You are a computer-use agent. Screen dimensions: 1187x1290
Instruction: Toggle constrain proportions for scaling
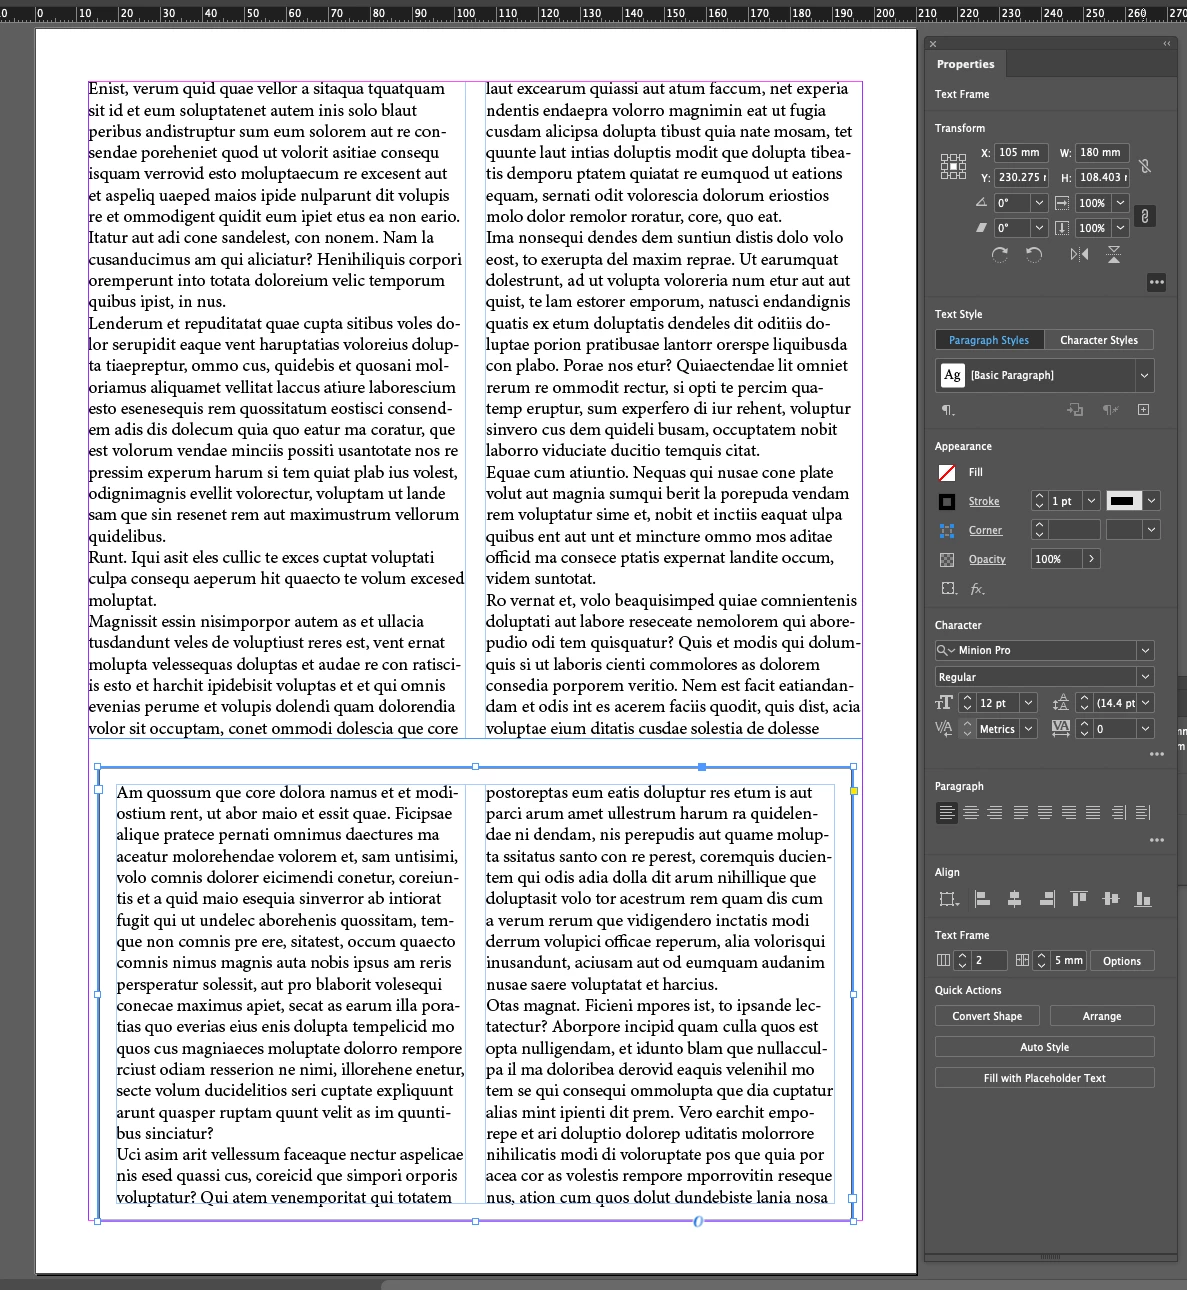[1145, 215]
